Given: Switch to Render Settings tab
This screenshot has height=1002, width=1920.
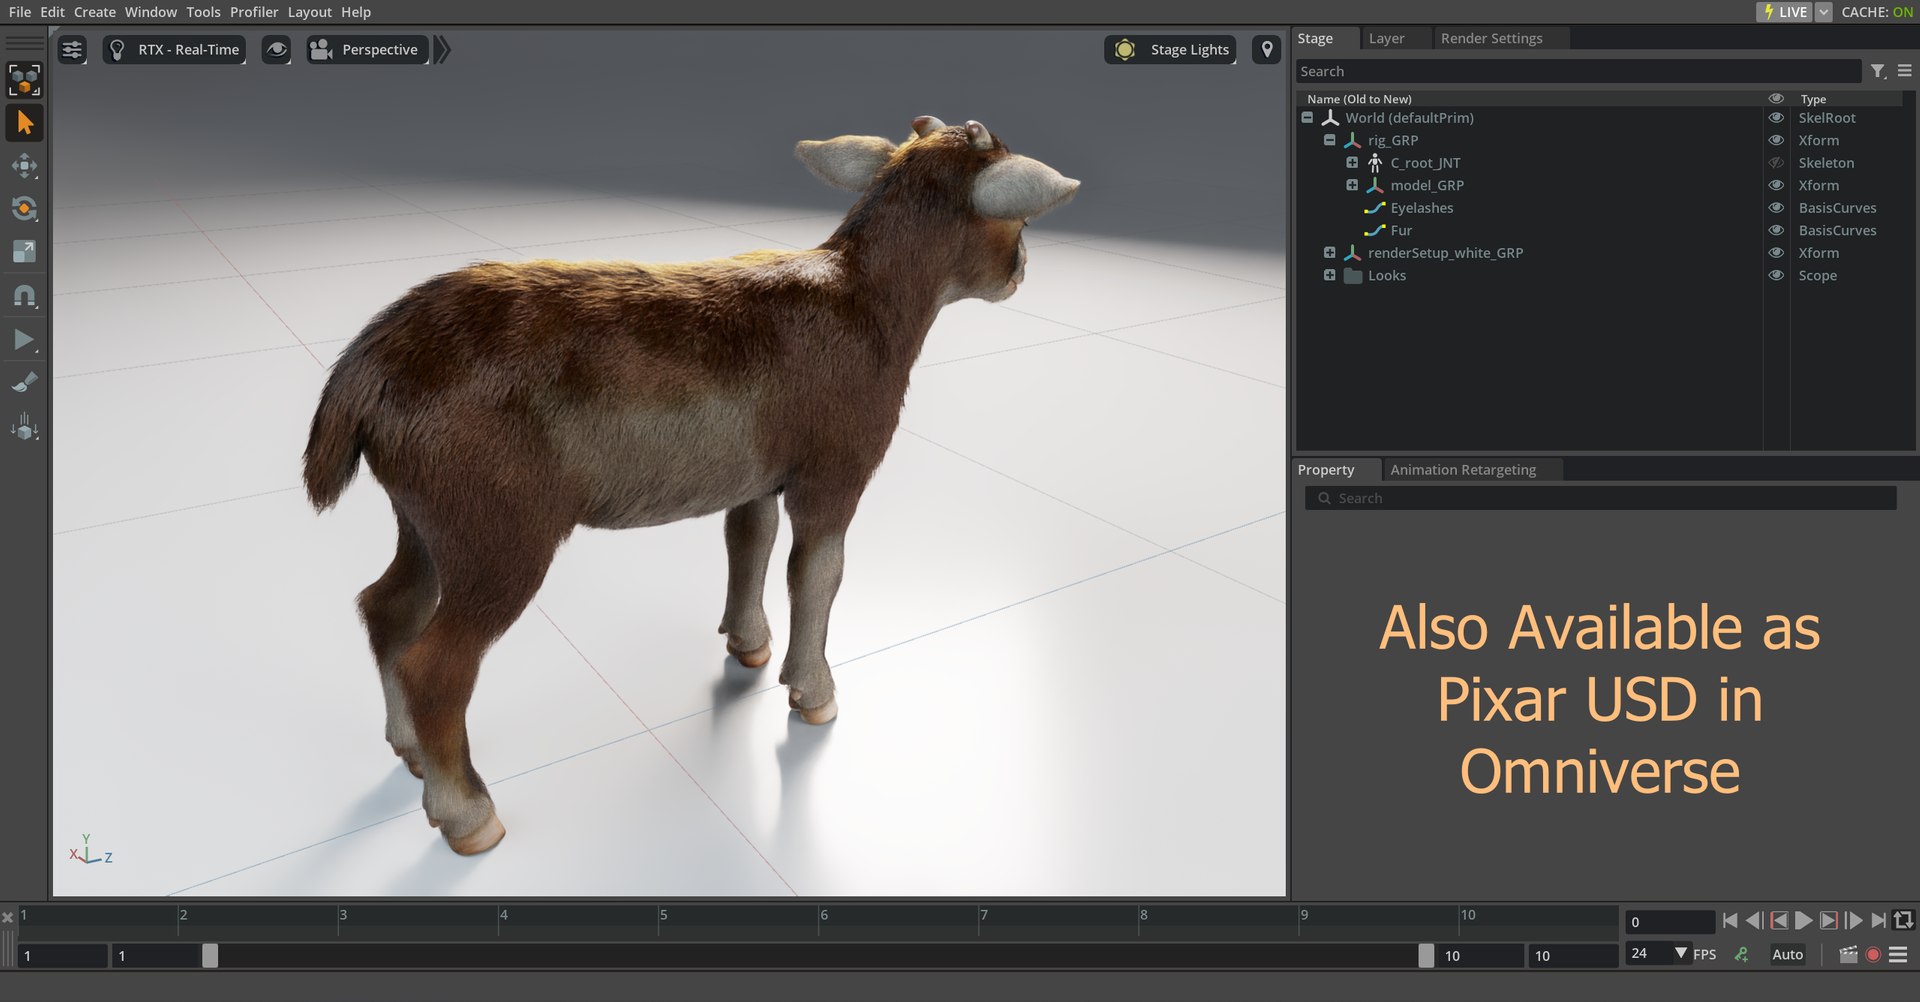Looking at the screenshot, I should 1491,38.
